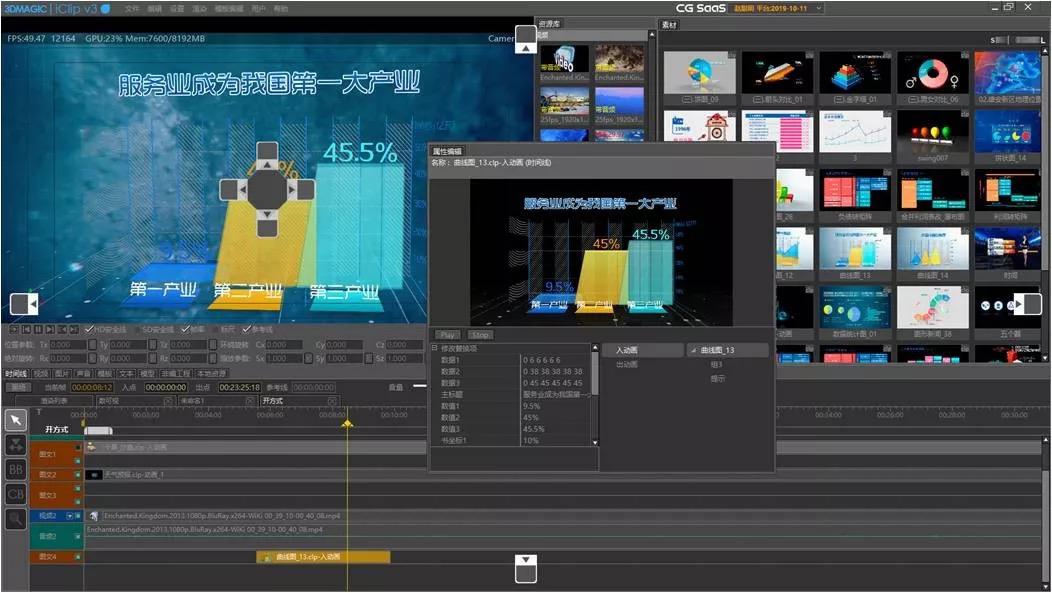This screenshot has width=1052, height=593.
Task: Click the yellow playhead marker on timeline
Action: pyautogui.click(x=347, y=424)
